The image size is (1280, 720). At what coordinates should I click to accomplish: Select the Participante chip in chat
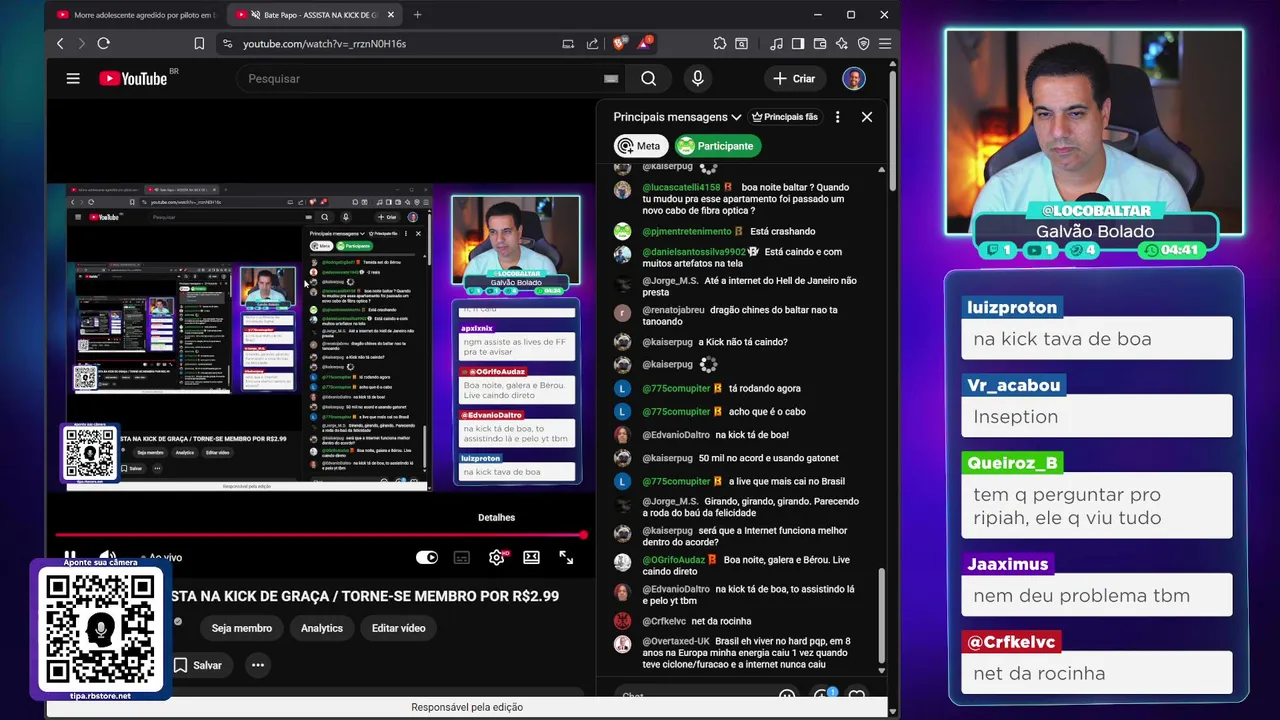coord(717,146)
